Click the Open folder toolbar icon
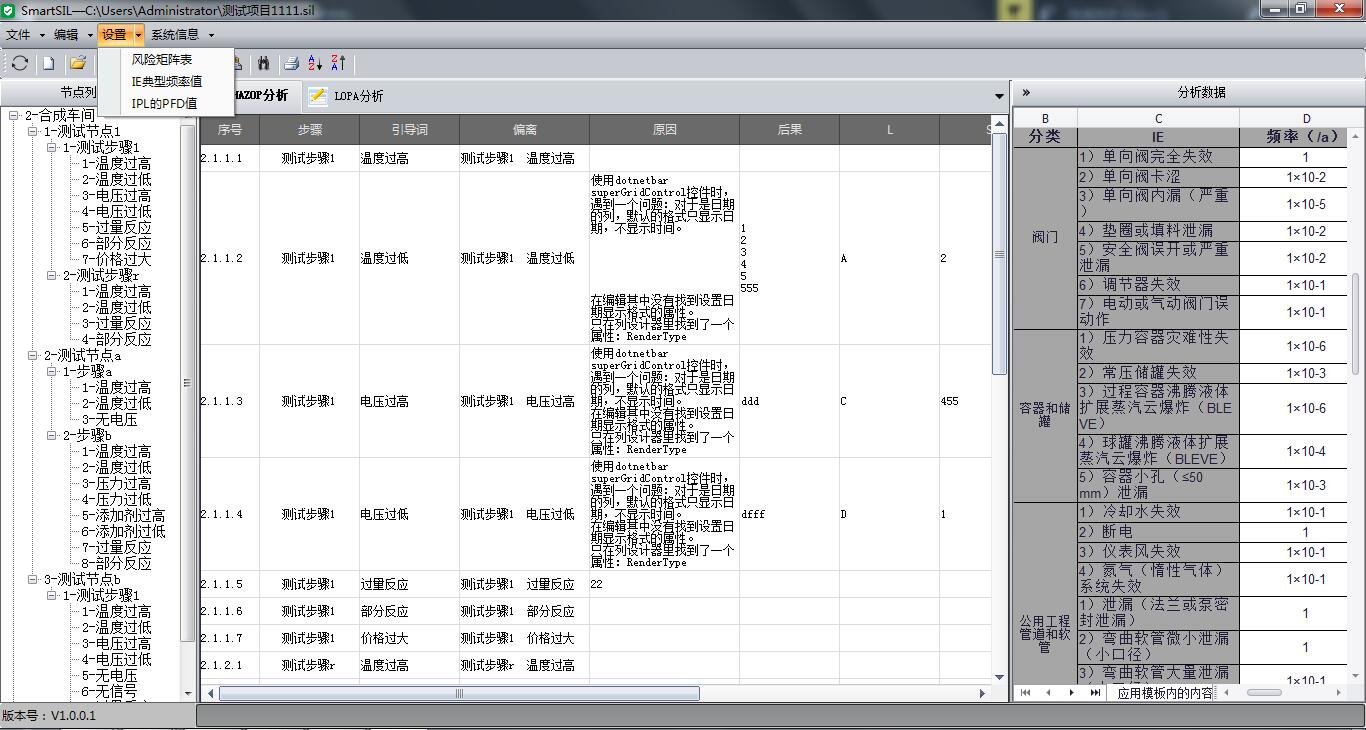The width and height of the screenshot is (1366, 730). point(77,64)
